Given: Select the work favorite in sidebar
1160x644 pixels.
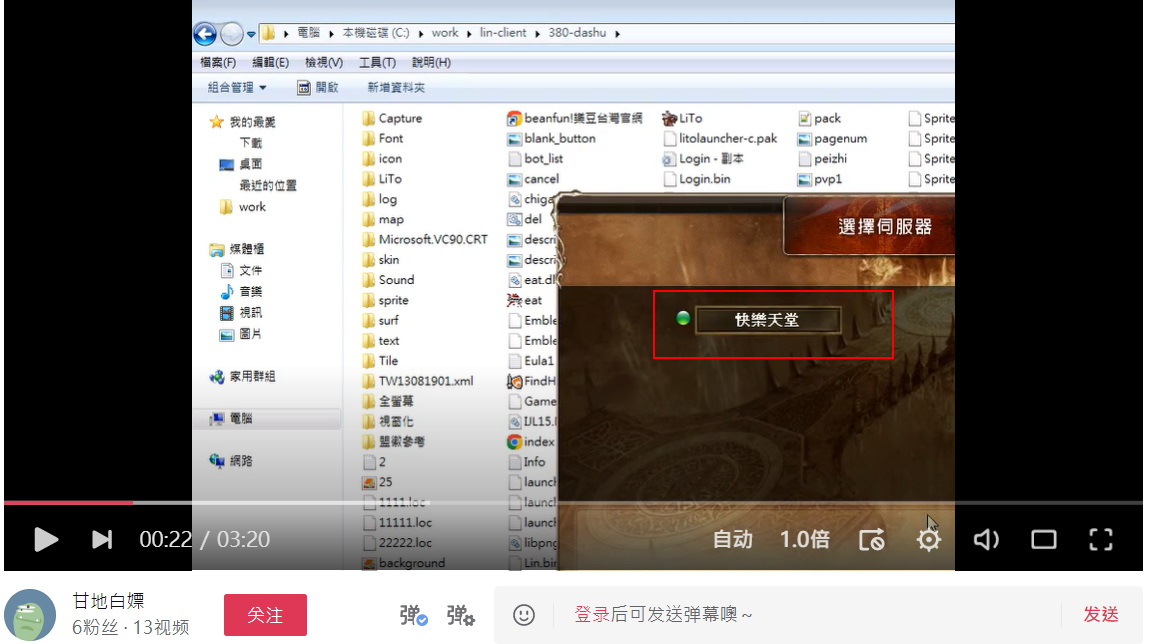Looking at the screenshot, I should point(243,207).
